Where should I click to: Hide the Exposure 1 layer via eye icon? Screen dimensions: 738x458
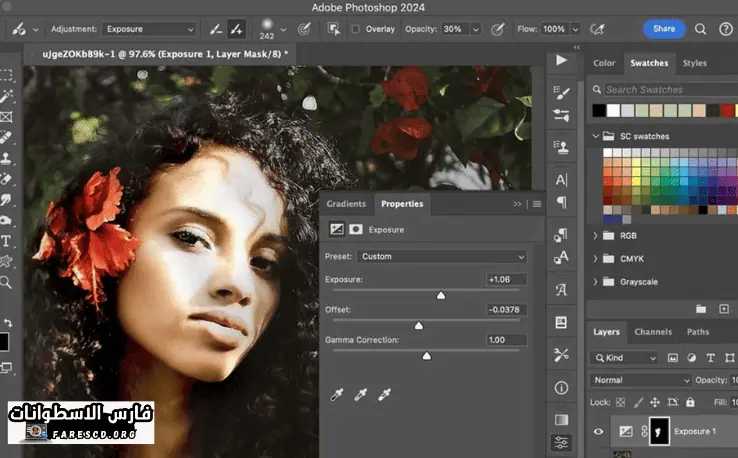599,431
